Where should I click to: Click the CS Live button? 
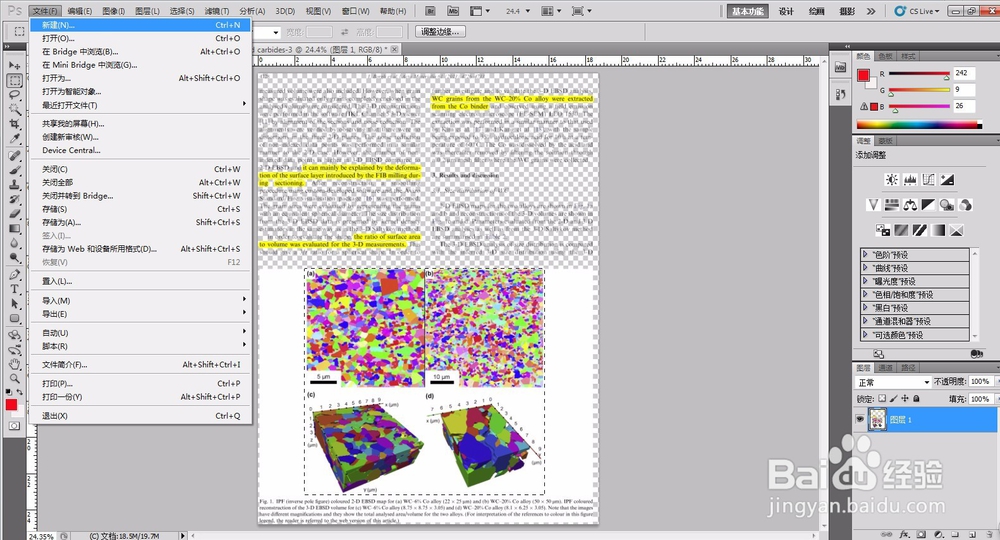click(x=918, y=11)
